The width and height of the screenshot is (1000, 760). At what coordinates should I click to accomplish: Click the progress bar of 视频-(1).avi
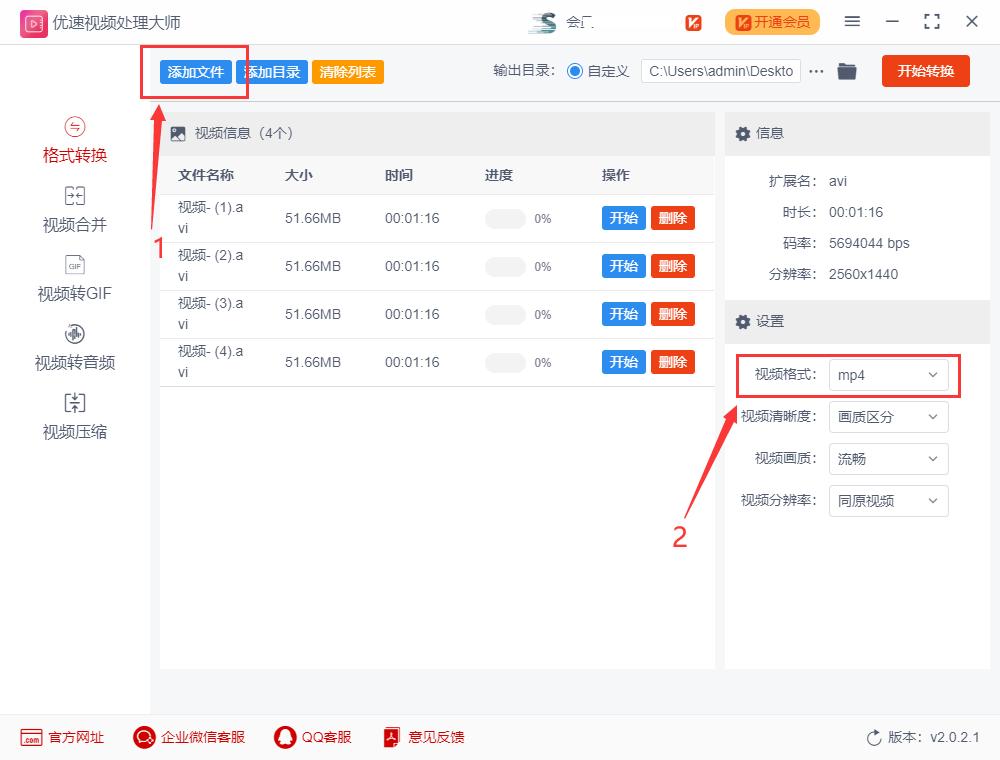(x=506, y=218)
